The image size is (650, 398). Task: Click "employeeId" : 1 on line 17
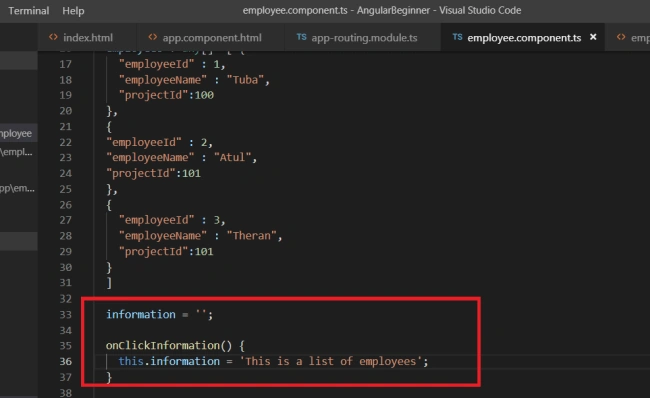(170, 64)
